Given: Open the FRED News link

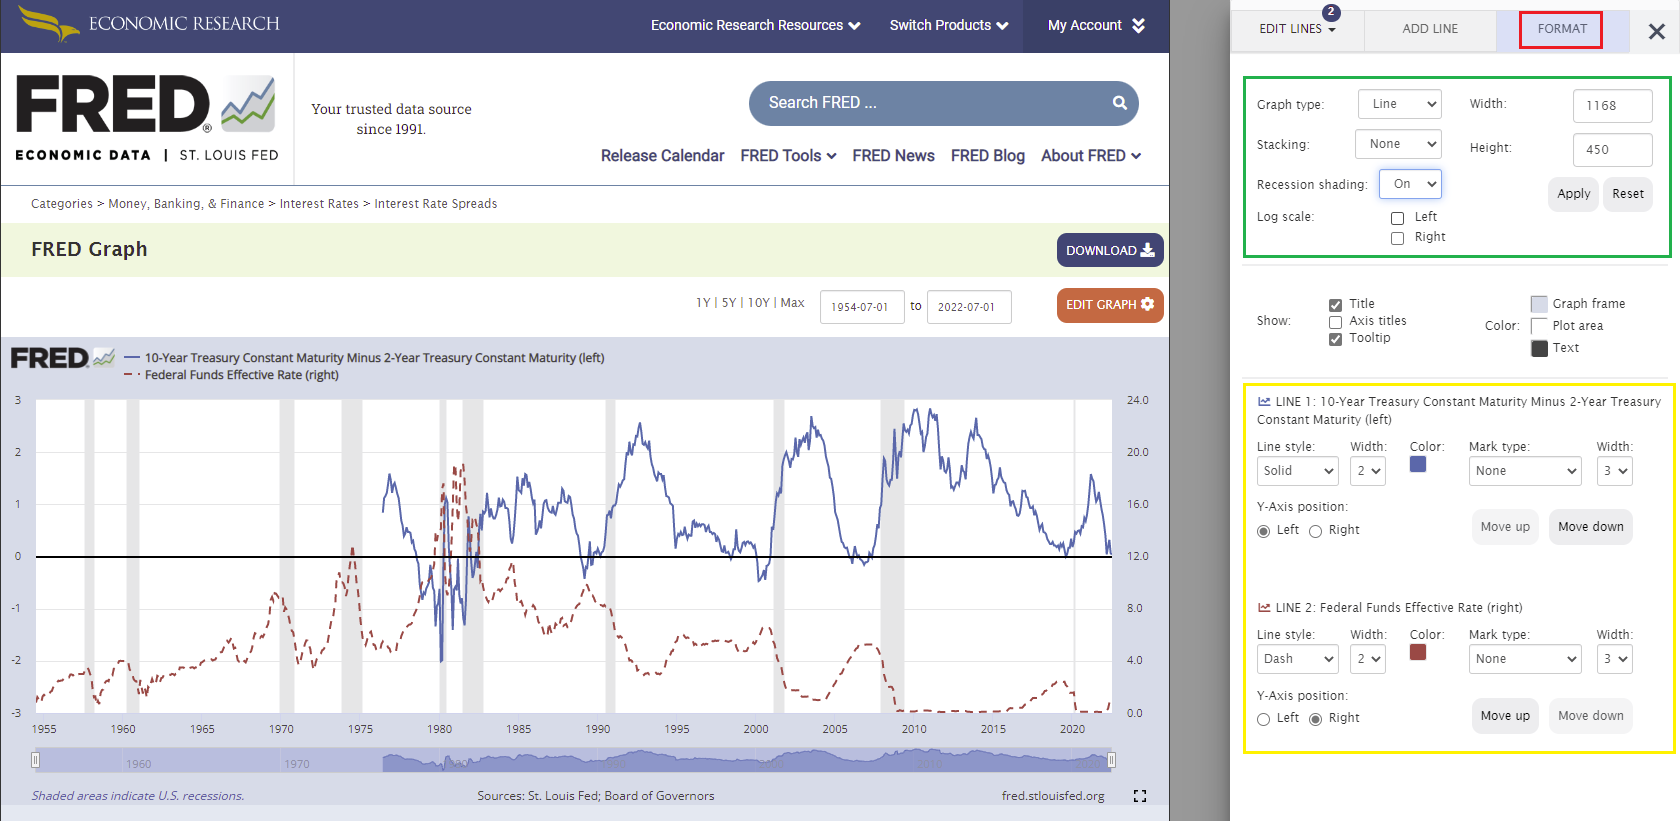Looking at the screenshot, I should pos(893,156).
